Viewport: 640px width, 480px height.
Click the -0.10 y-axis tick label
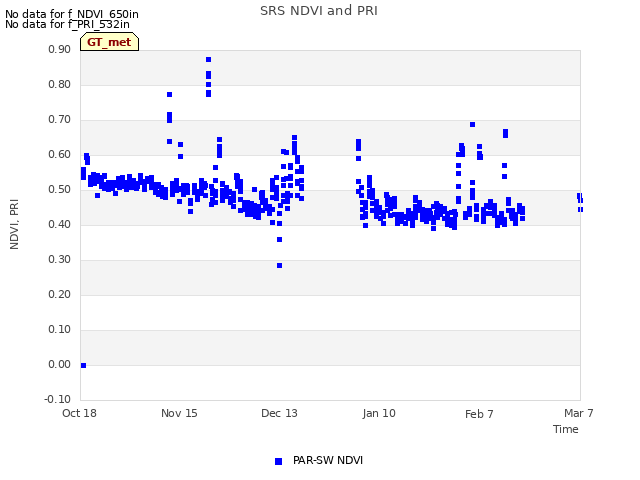tap(58, 399)
